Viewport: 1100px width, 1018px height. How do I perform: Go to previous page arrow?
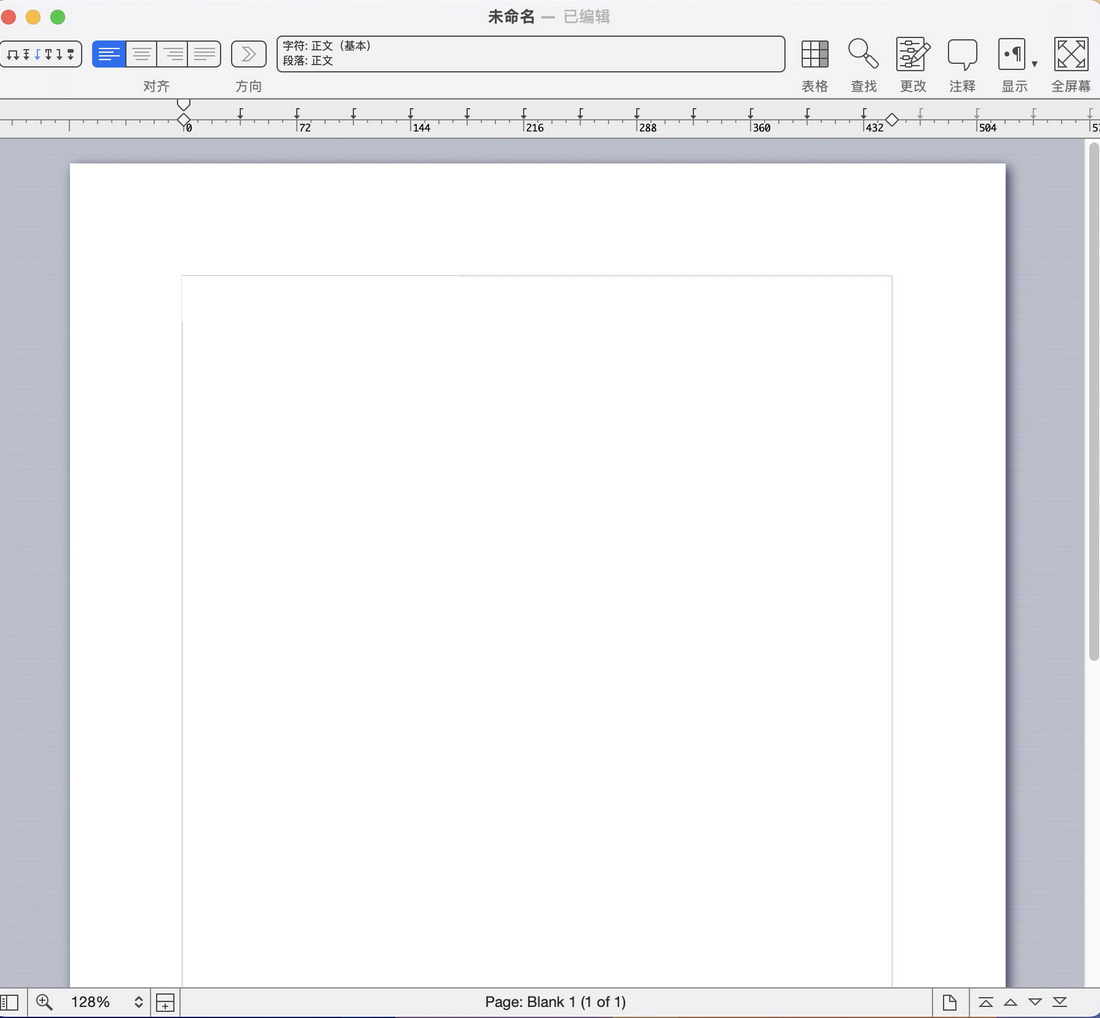(1010, 1002)
